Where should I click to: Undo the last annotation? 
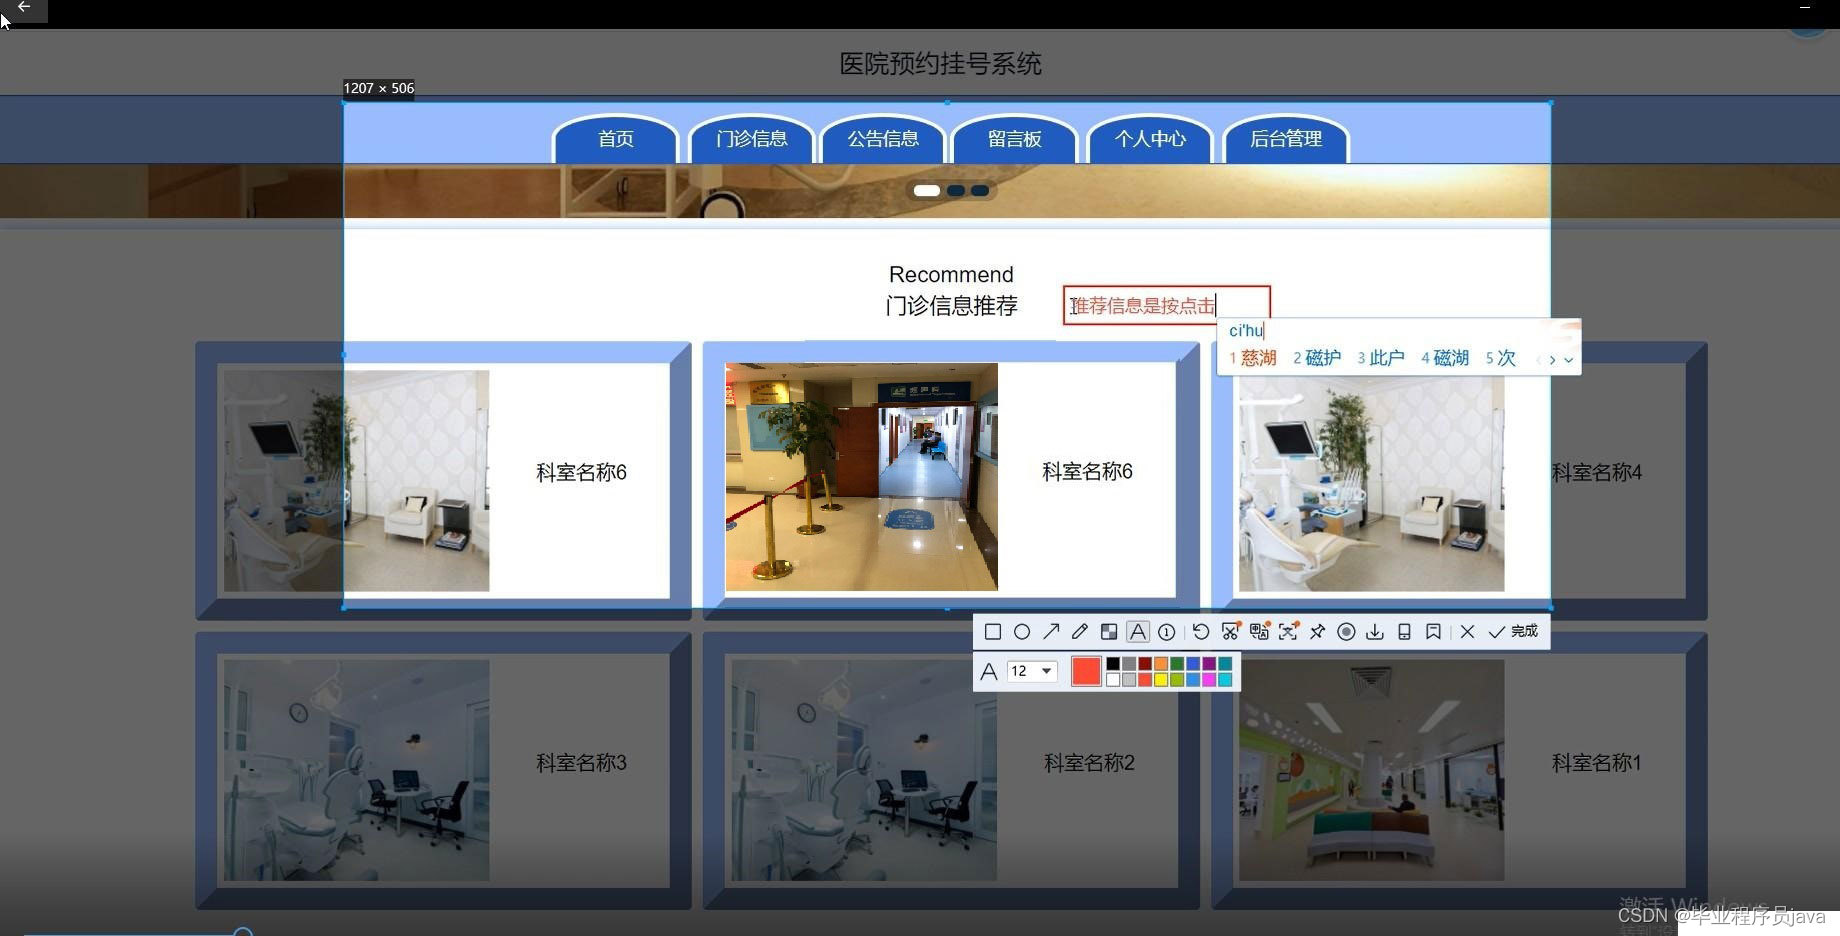point(1200,632)
